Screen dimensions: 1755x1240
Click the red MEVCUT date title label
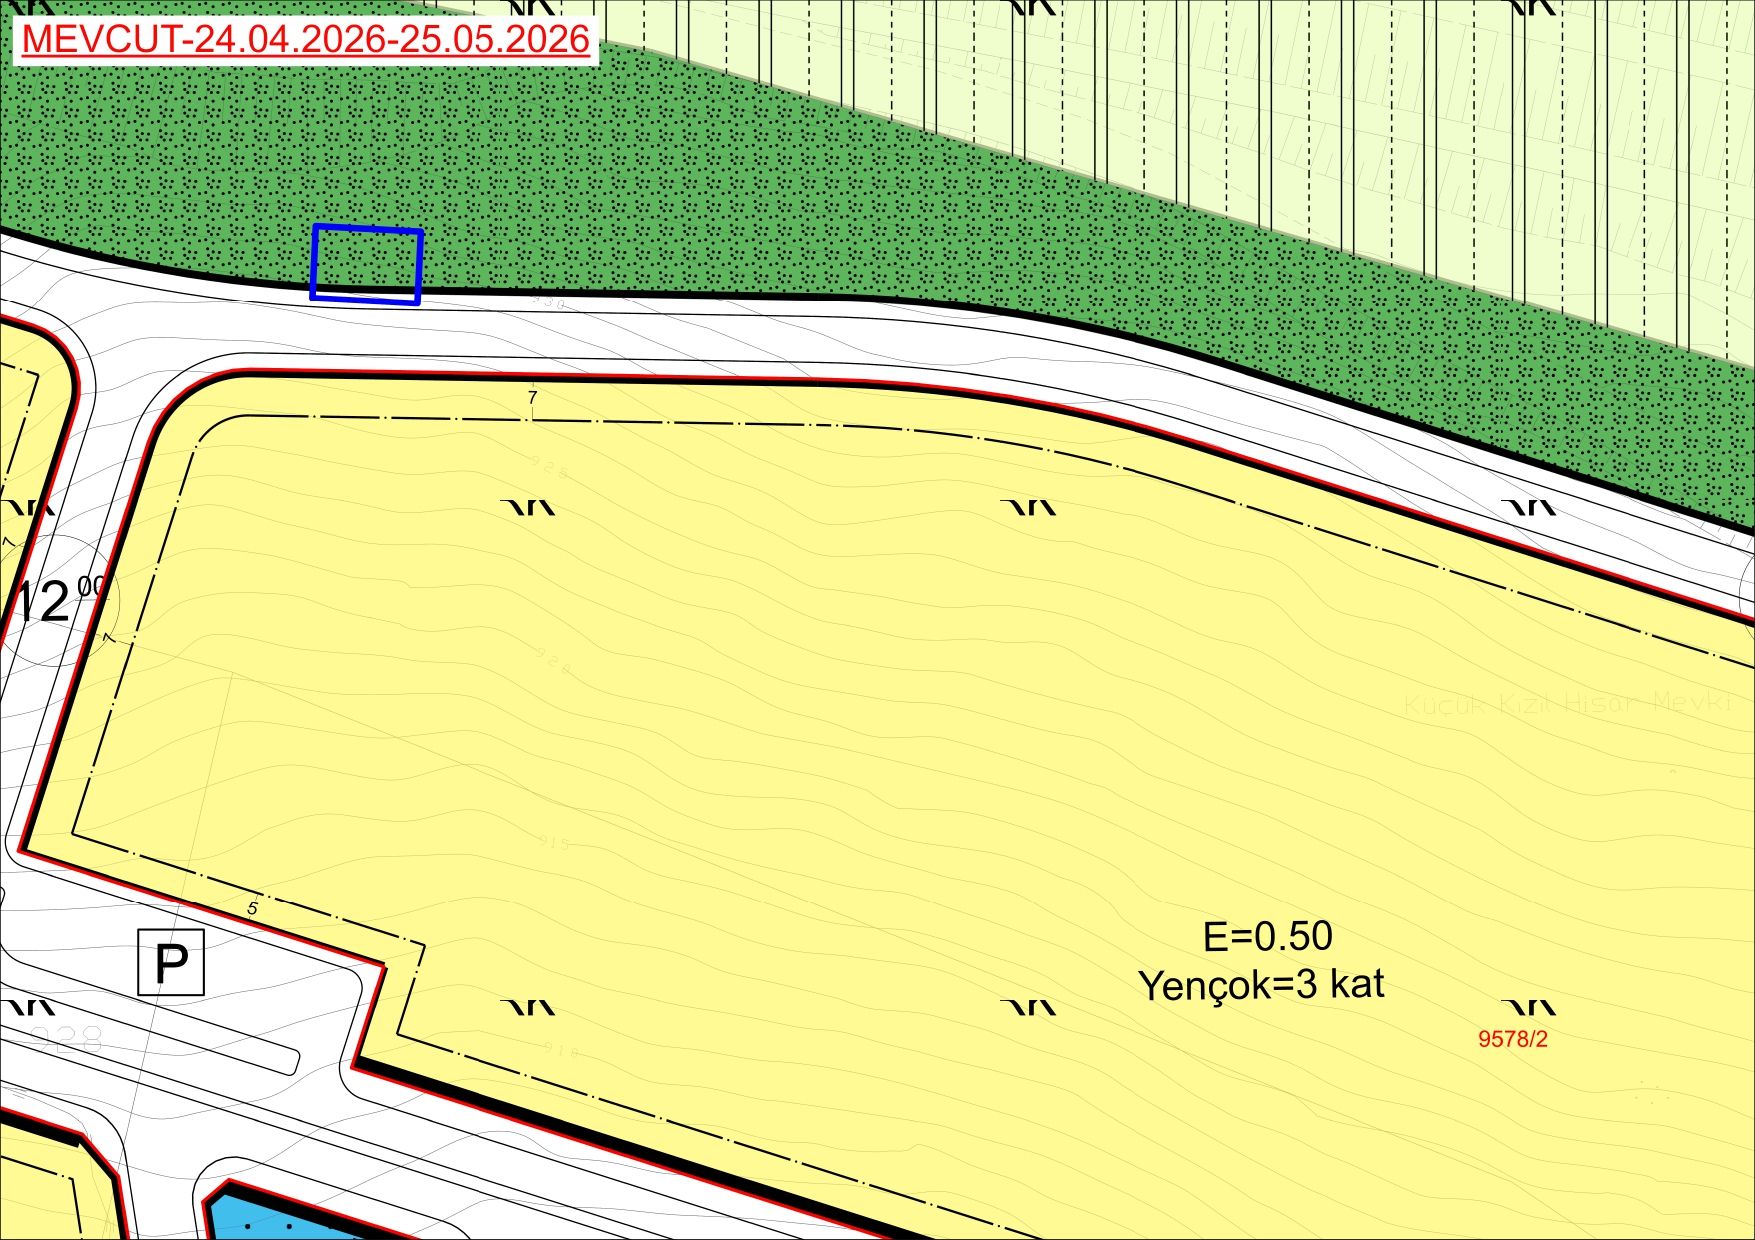tap(305, 40)
